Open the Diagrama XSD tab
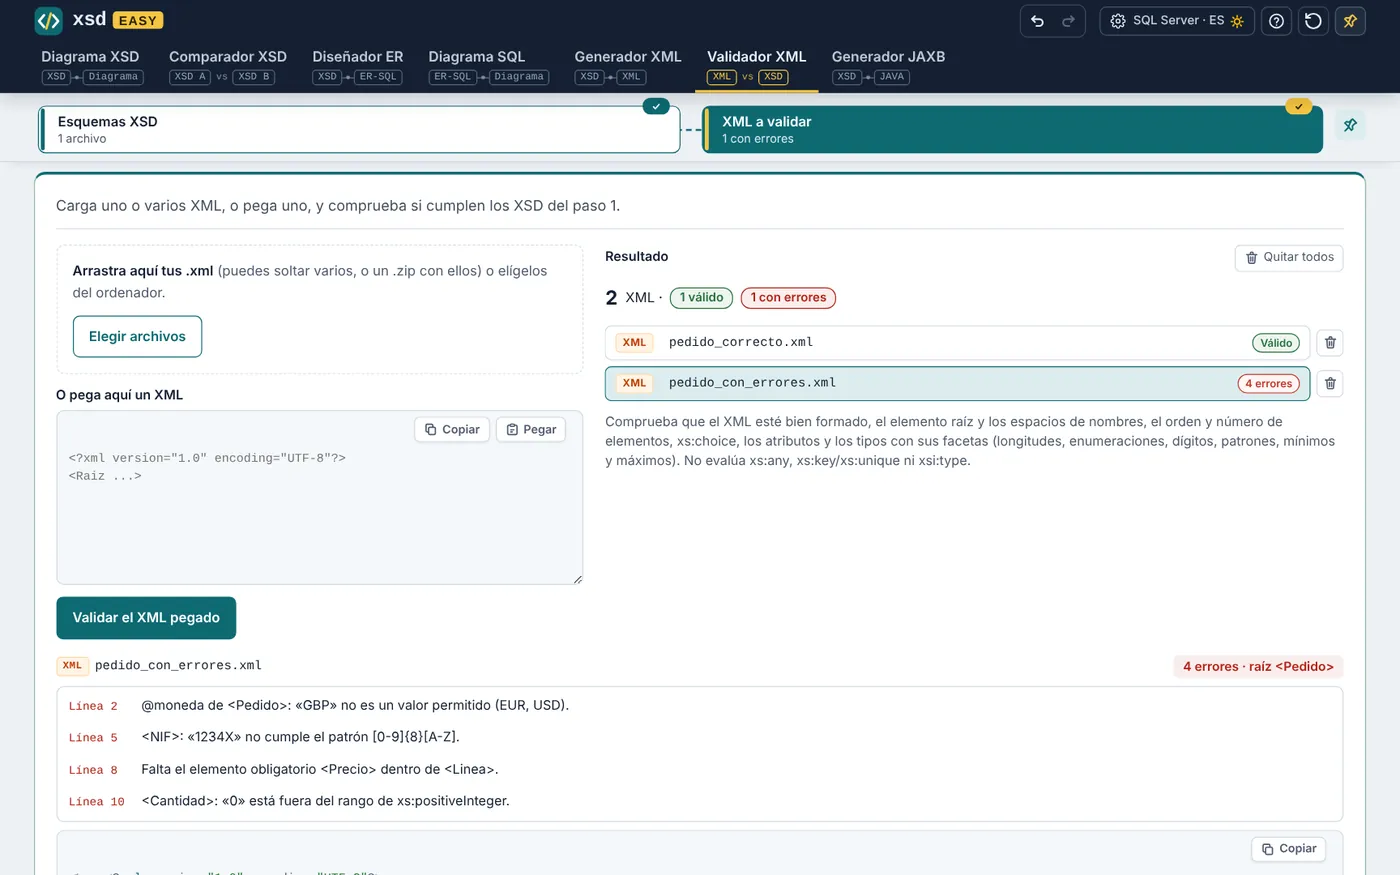Image resolution: width=1400 pixels, height=875 pixels. coord(91,66)
